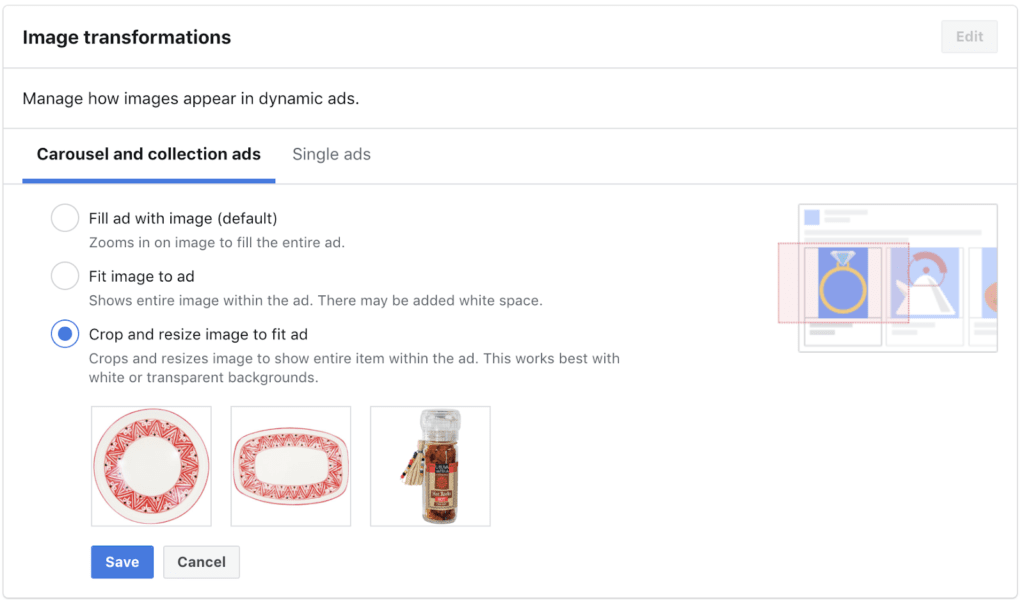The image size is (1024, 600).
Task: Click the blue profile square in the ad preview
Action: coord(812,217)
